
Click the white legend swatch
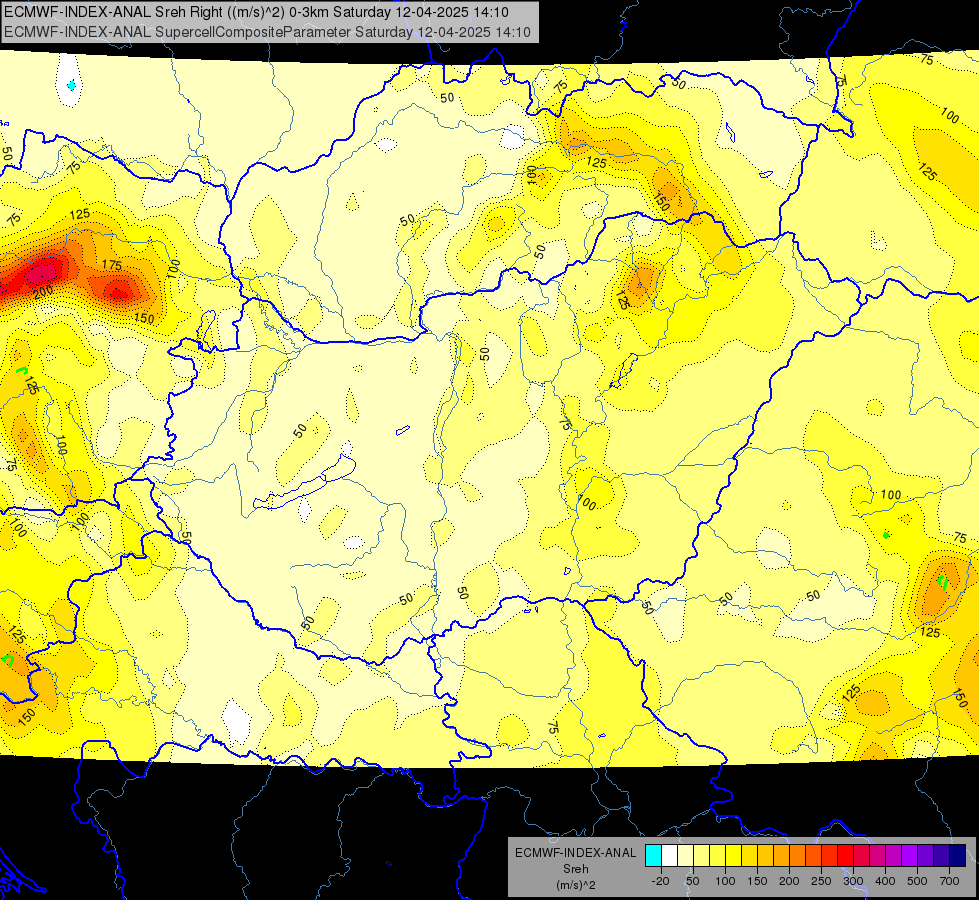pyautogui.click(x=669, y=856)
